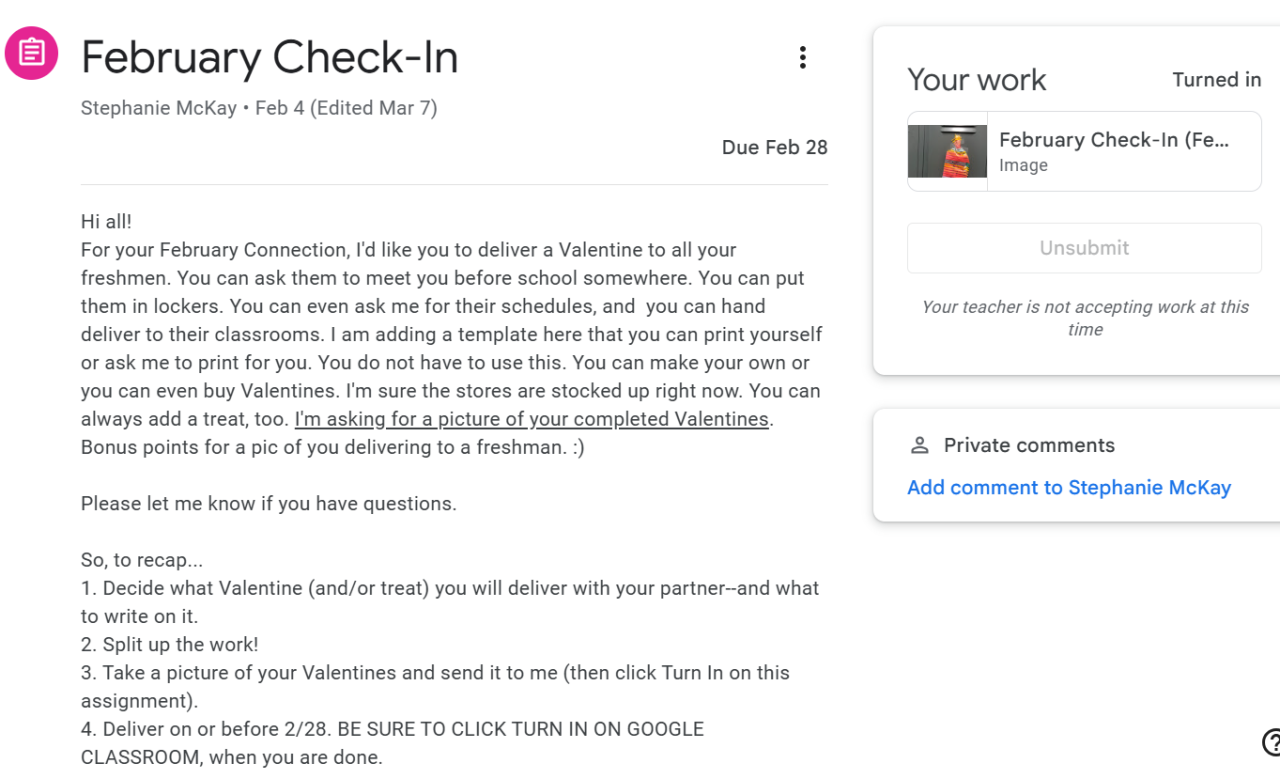Click the Edited Mar 7 timestamp

tap(374, 108)
